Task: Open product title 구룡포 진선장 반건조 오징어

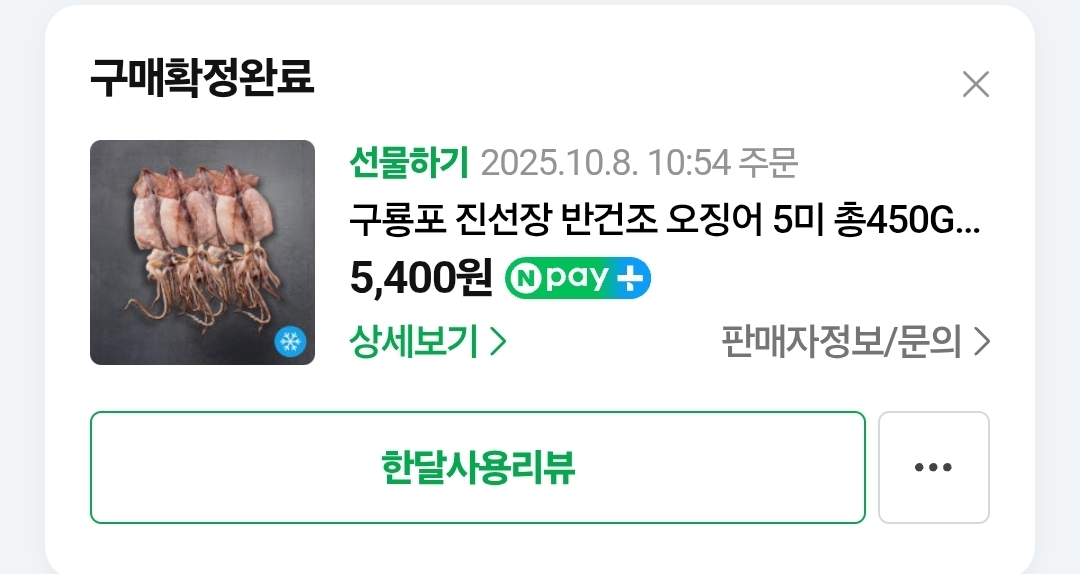Action: coord(664,221)
